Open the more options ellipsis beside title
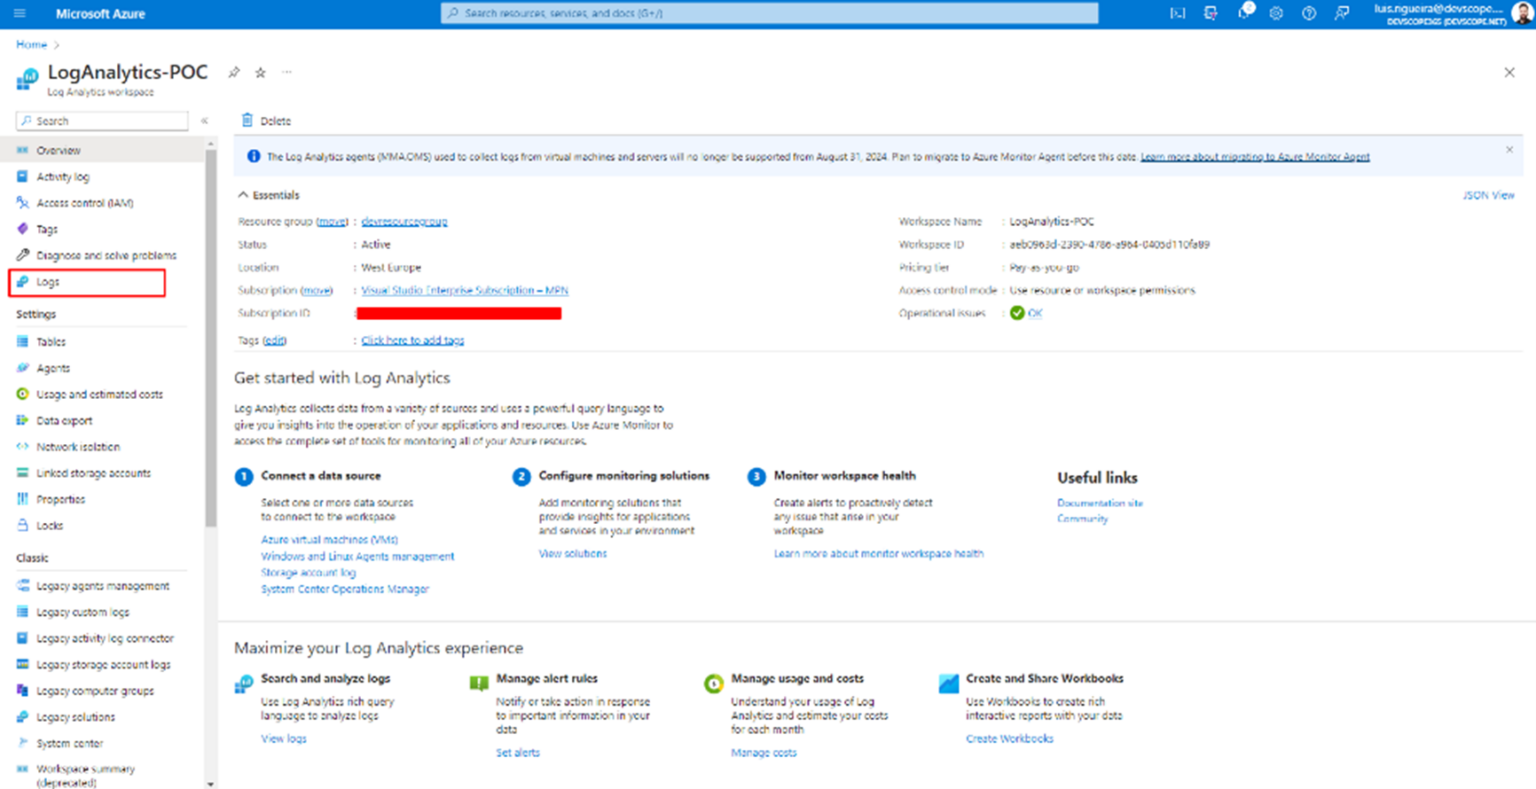1536x789 pixels. point(287,72)
